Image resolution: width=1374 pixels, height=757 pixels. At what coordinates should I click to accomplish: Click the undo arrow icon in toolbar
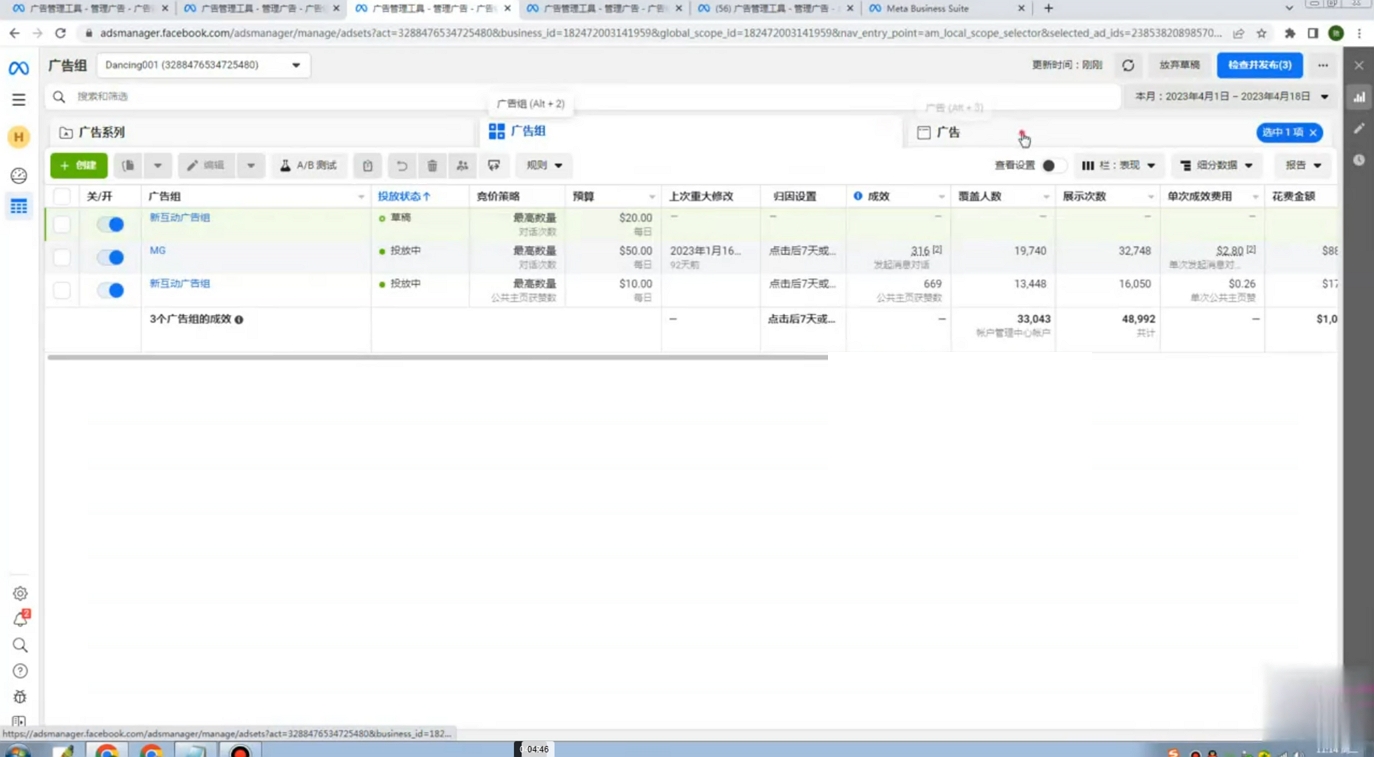401,165
